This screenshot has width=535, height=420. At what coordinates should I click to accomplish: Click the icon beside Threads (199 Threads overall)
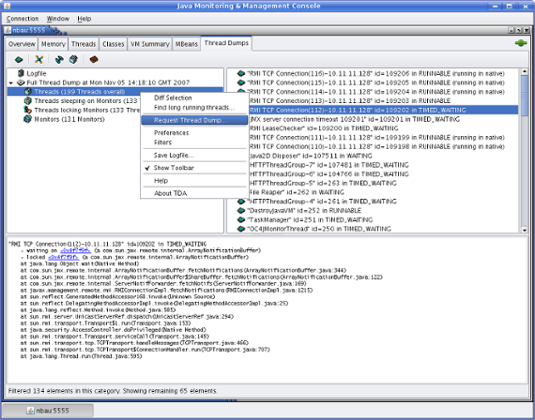point(28,92)
